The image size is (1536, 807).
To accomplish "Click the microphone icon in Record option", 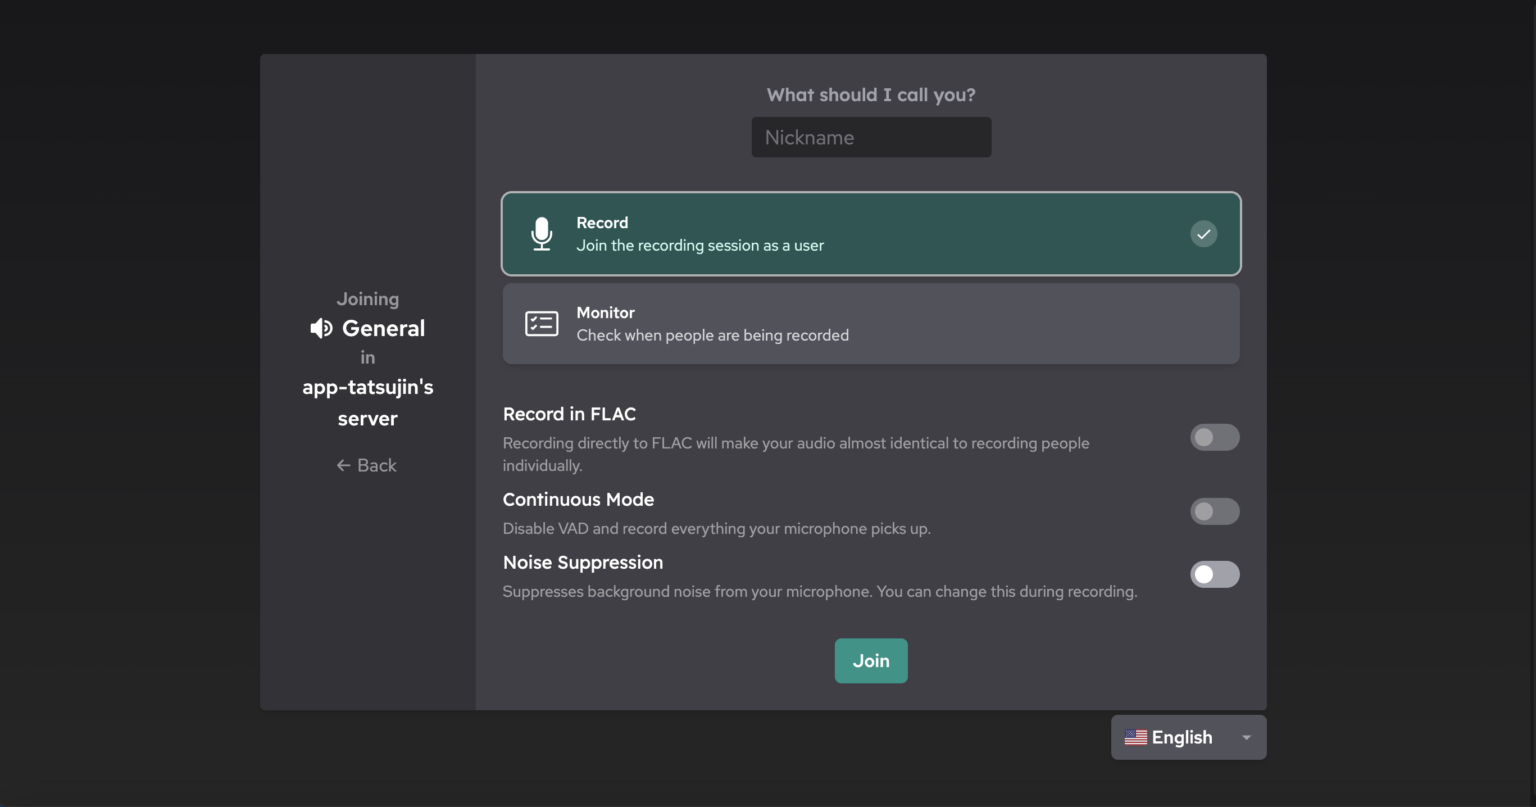I will click(541, 234).
